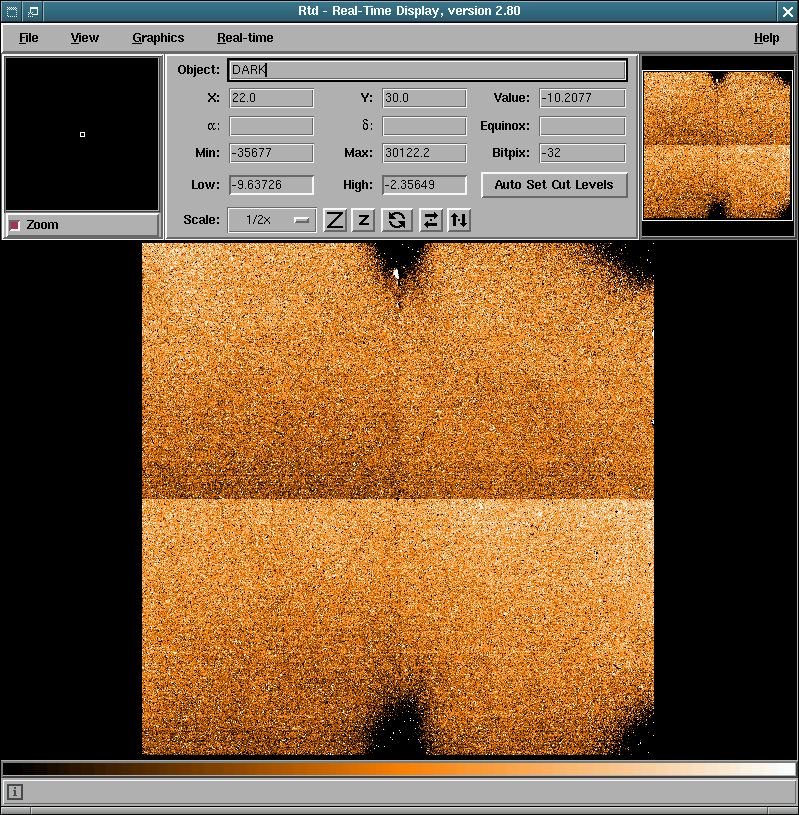
Task: Open the View menu
Action: pyautogui.click(x=85, y=38)
